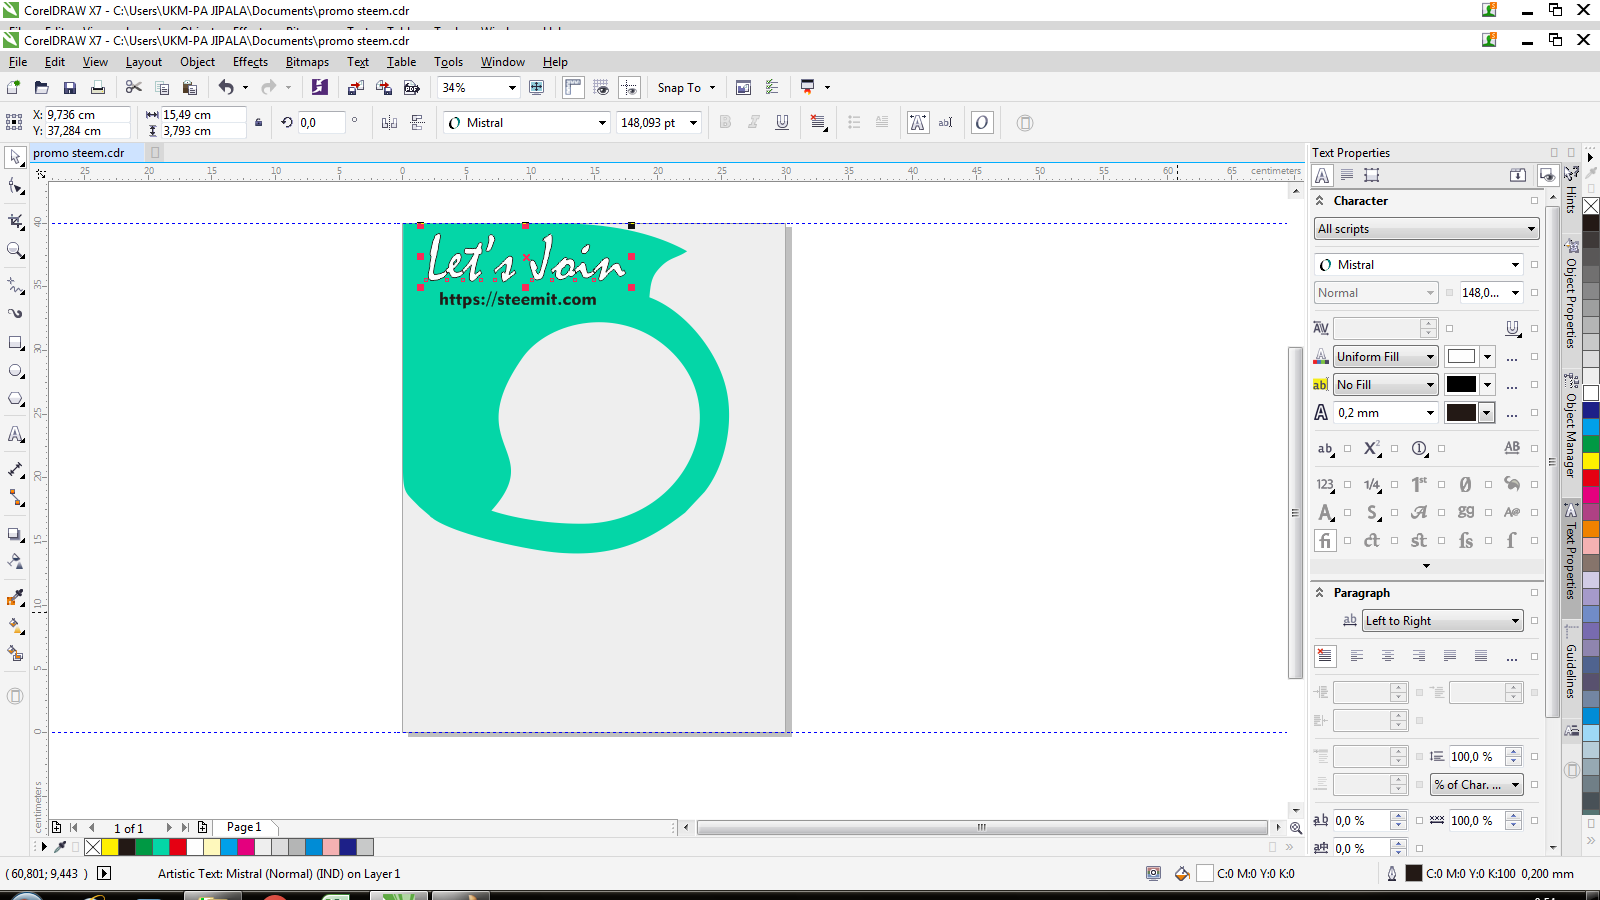Viewport: 1600px width, 900px height.
Task: Open the Effects menu
Action: point(250,62)
